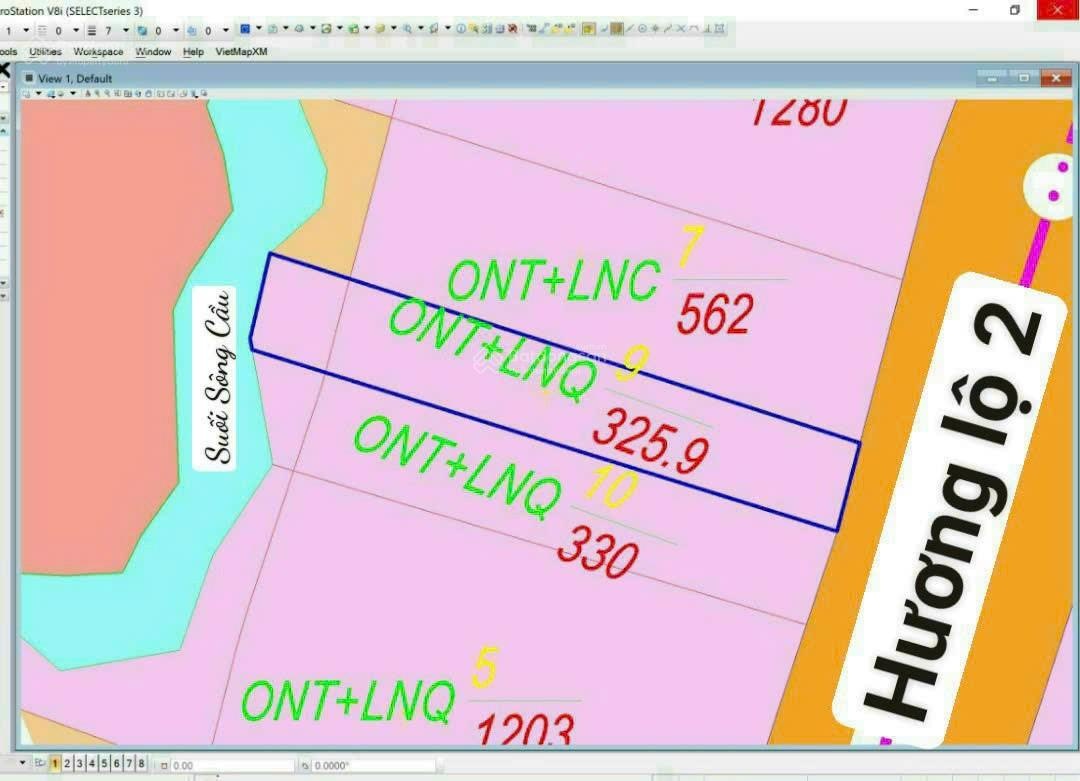Click the highlighted AccuSnap toggle icon
1080x781 pixels.
(x=589, y=29)
